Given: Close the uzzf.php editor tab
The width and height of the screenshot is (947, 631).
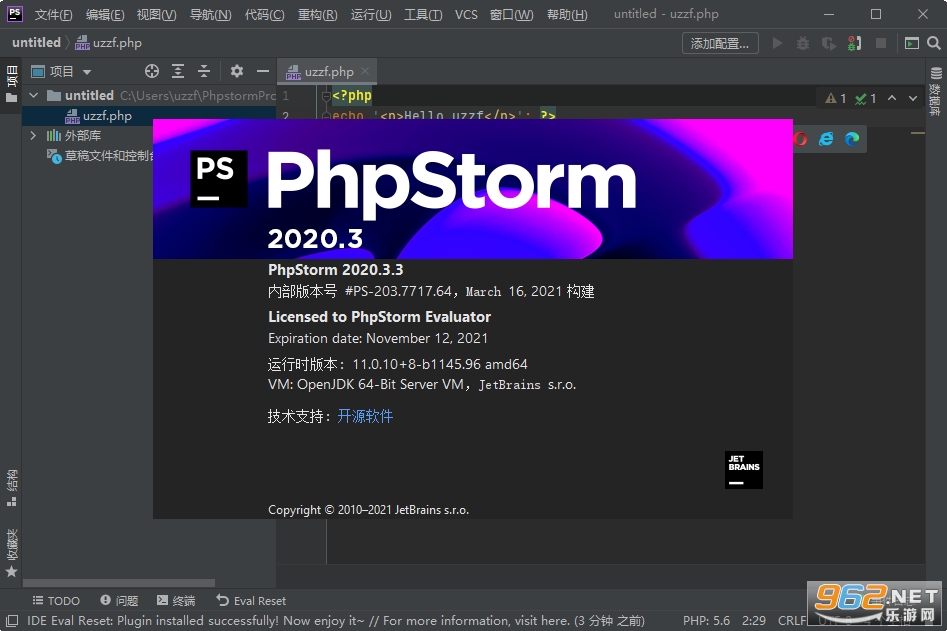Looking at the screenshot, I should coord(365,71).
